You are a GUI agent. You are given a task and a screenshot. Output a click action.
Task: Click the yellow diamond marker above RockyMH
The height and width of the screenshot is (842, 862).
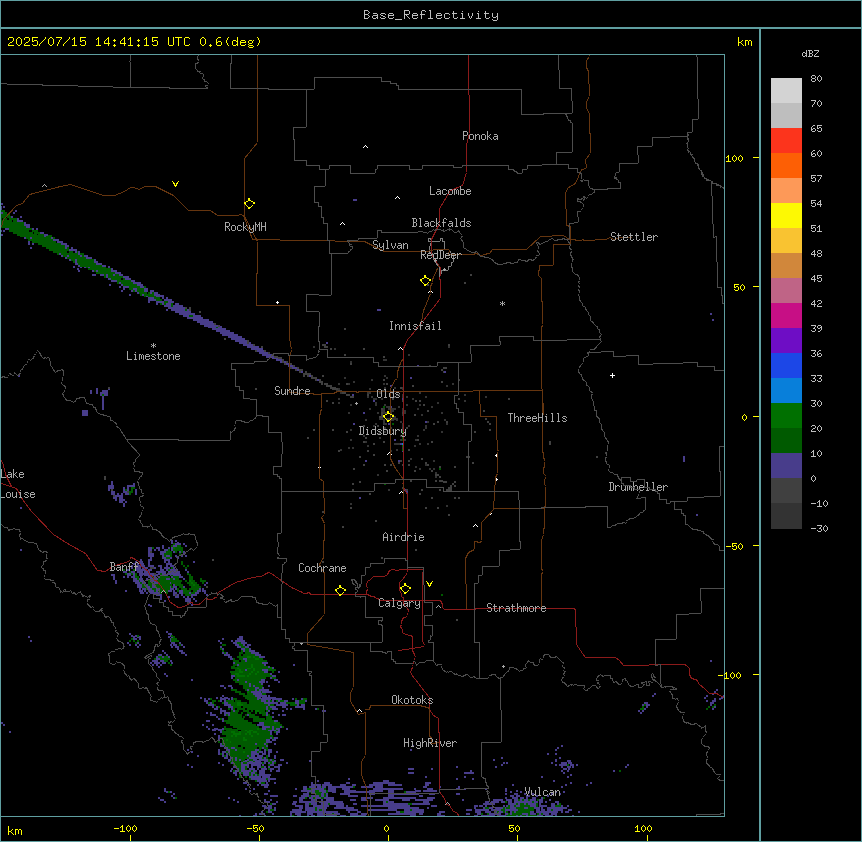250,204
